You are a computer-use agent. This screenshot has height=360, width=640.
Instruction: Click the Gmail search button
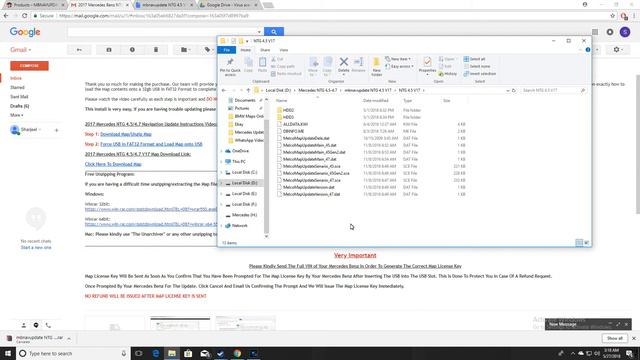point(274,32)
